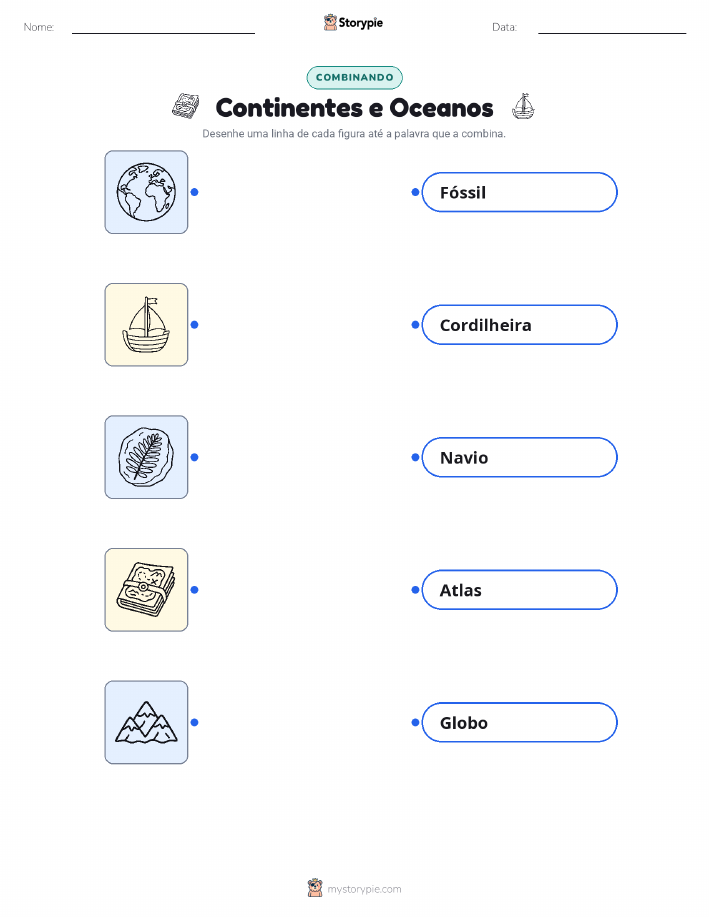Click the small sailboat icon beside title
This screenshot has height=917, width=709.
point(523,106)
